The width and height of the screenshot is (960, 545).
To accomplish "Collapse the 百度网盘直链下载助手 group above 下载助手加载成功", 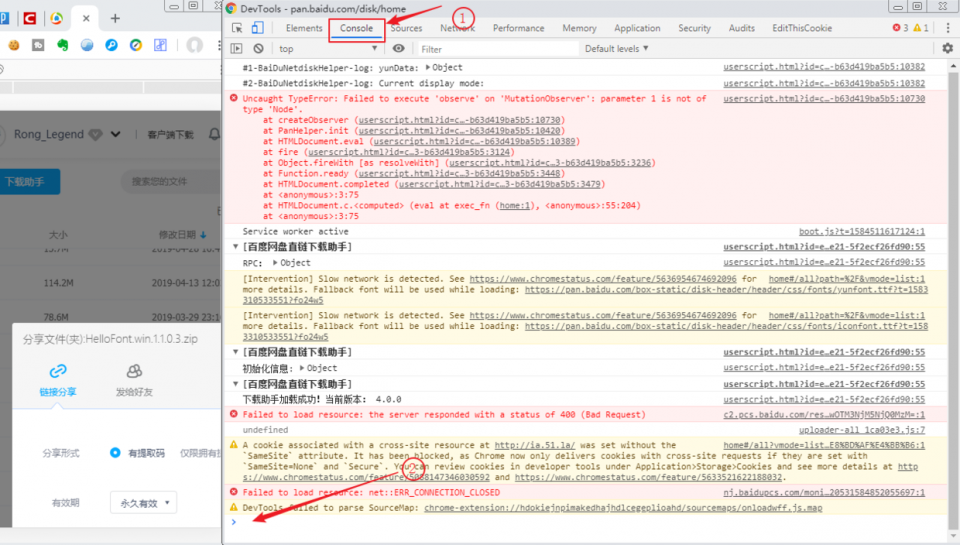I will point(235,384).
